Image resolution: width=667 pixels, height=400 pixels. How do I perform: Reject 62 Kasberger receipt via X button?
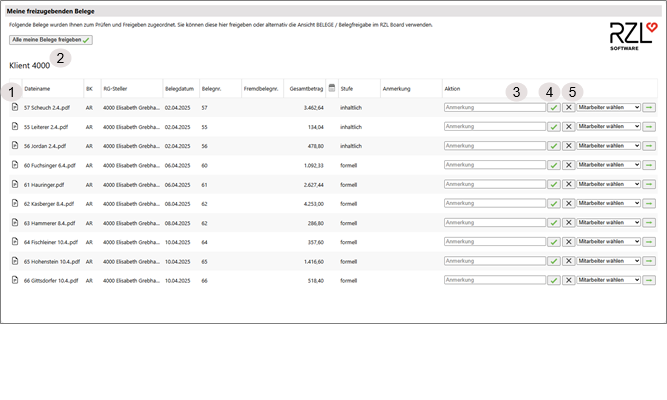tap(568, 203)
